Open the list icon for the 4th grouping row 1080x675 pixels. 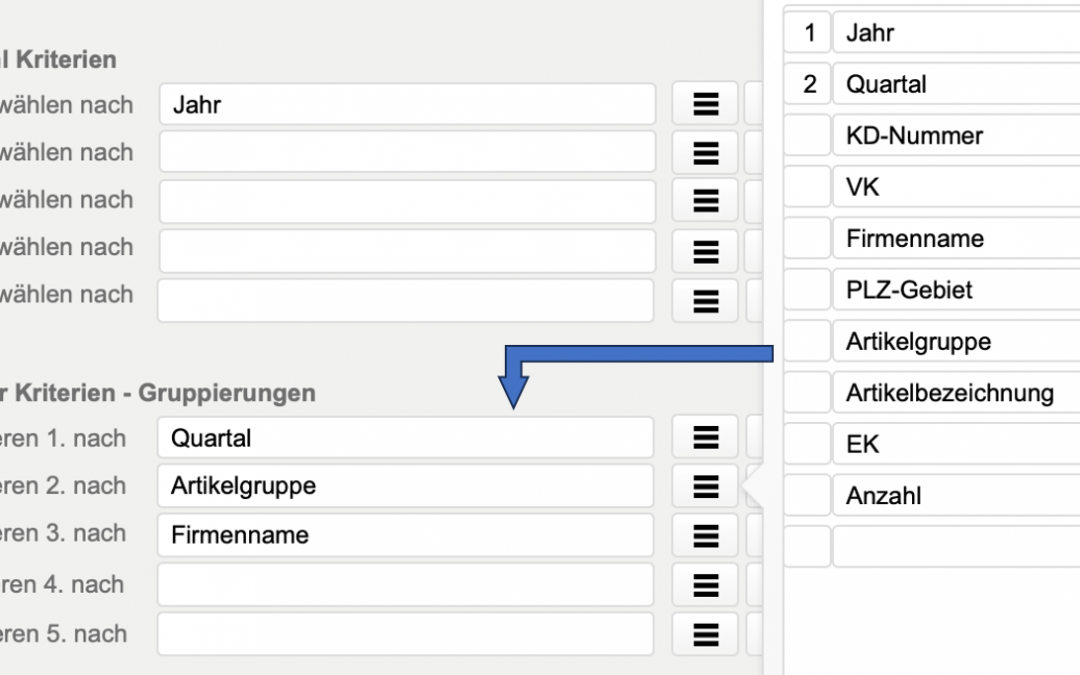point(705,584)
